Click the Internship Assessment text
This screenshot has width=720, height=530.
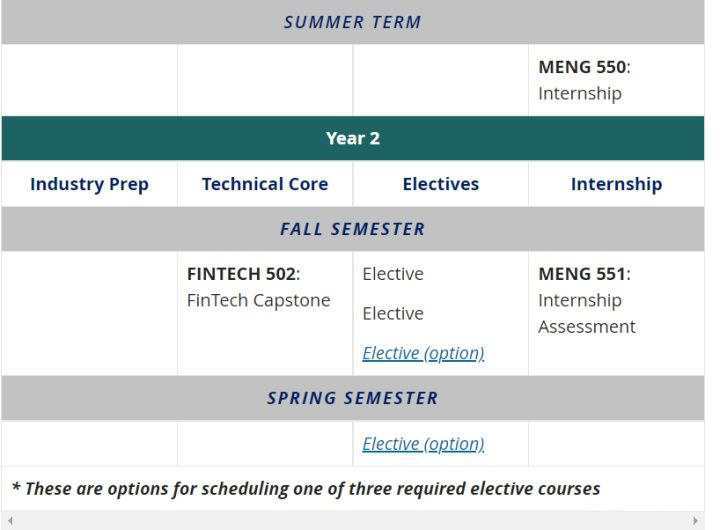587,313
